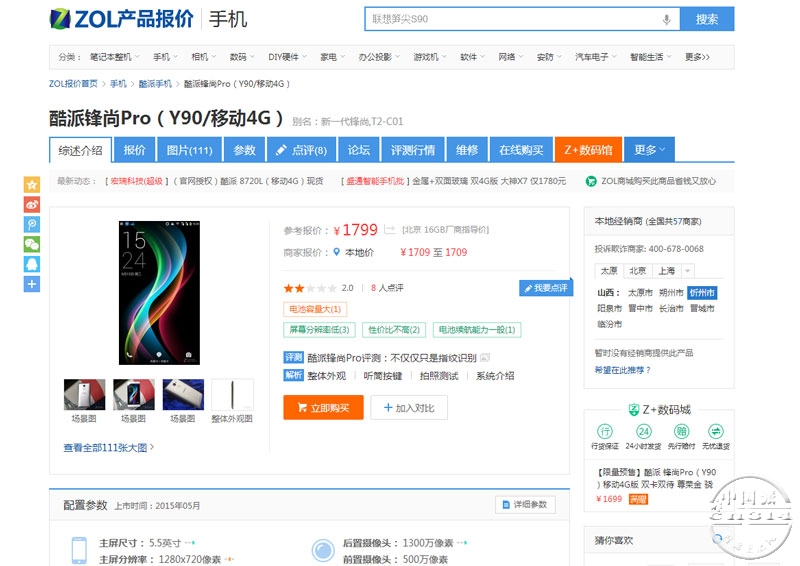
Task: Expand the 更多 tab dropdown
Action: [x=649, y=150]
